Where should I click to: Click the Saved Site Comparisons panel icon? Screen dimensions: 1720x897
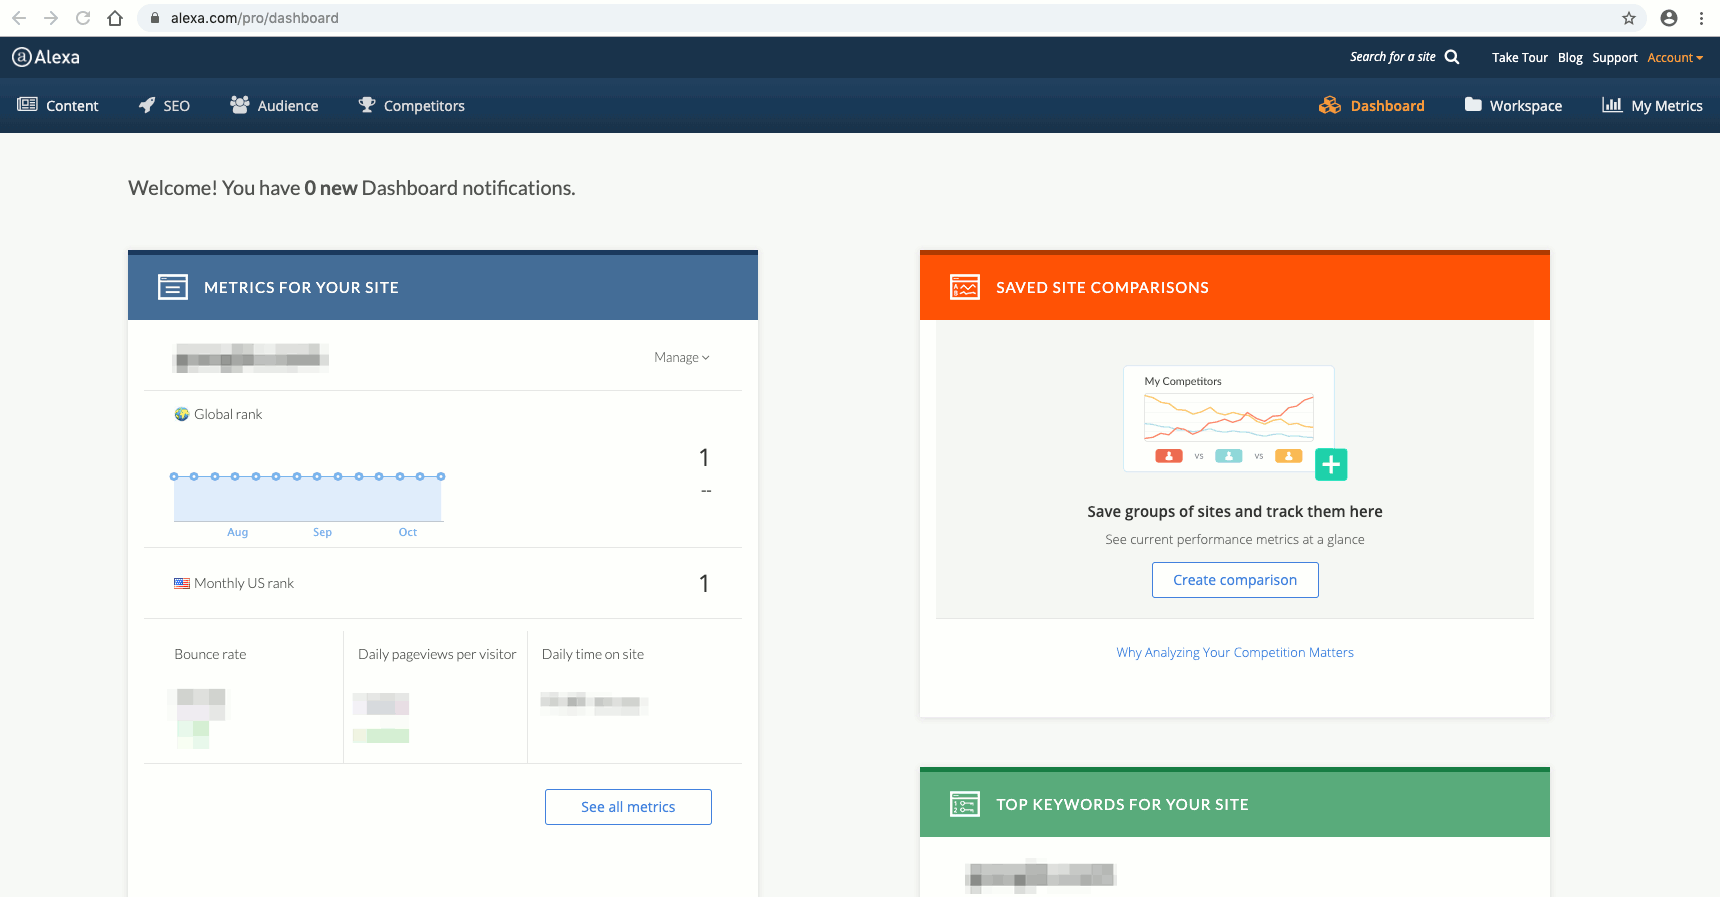965,287
